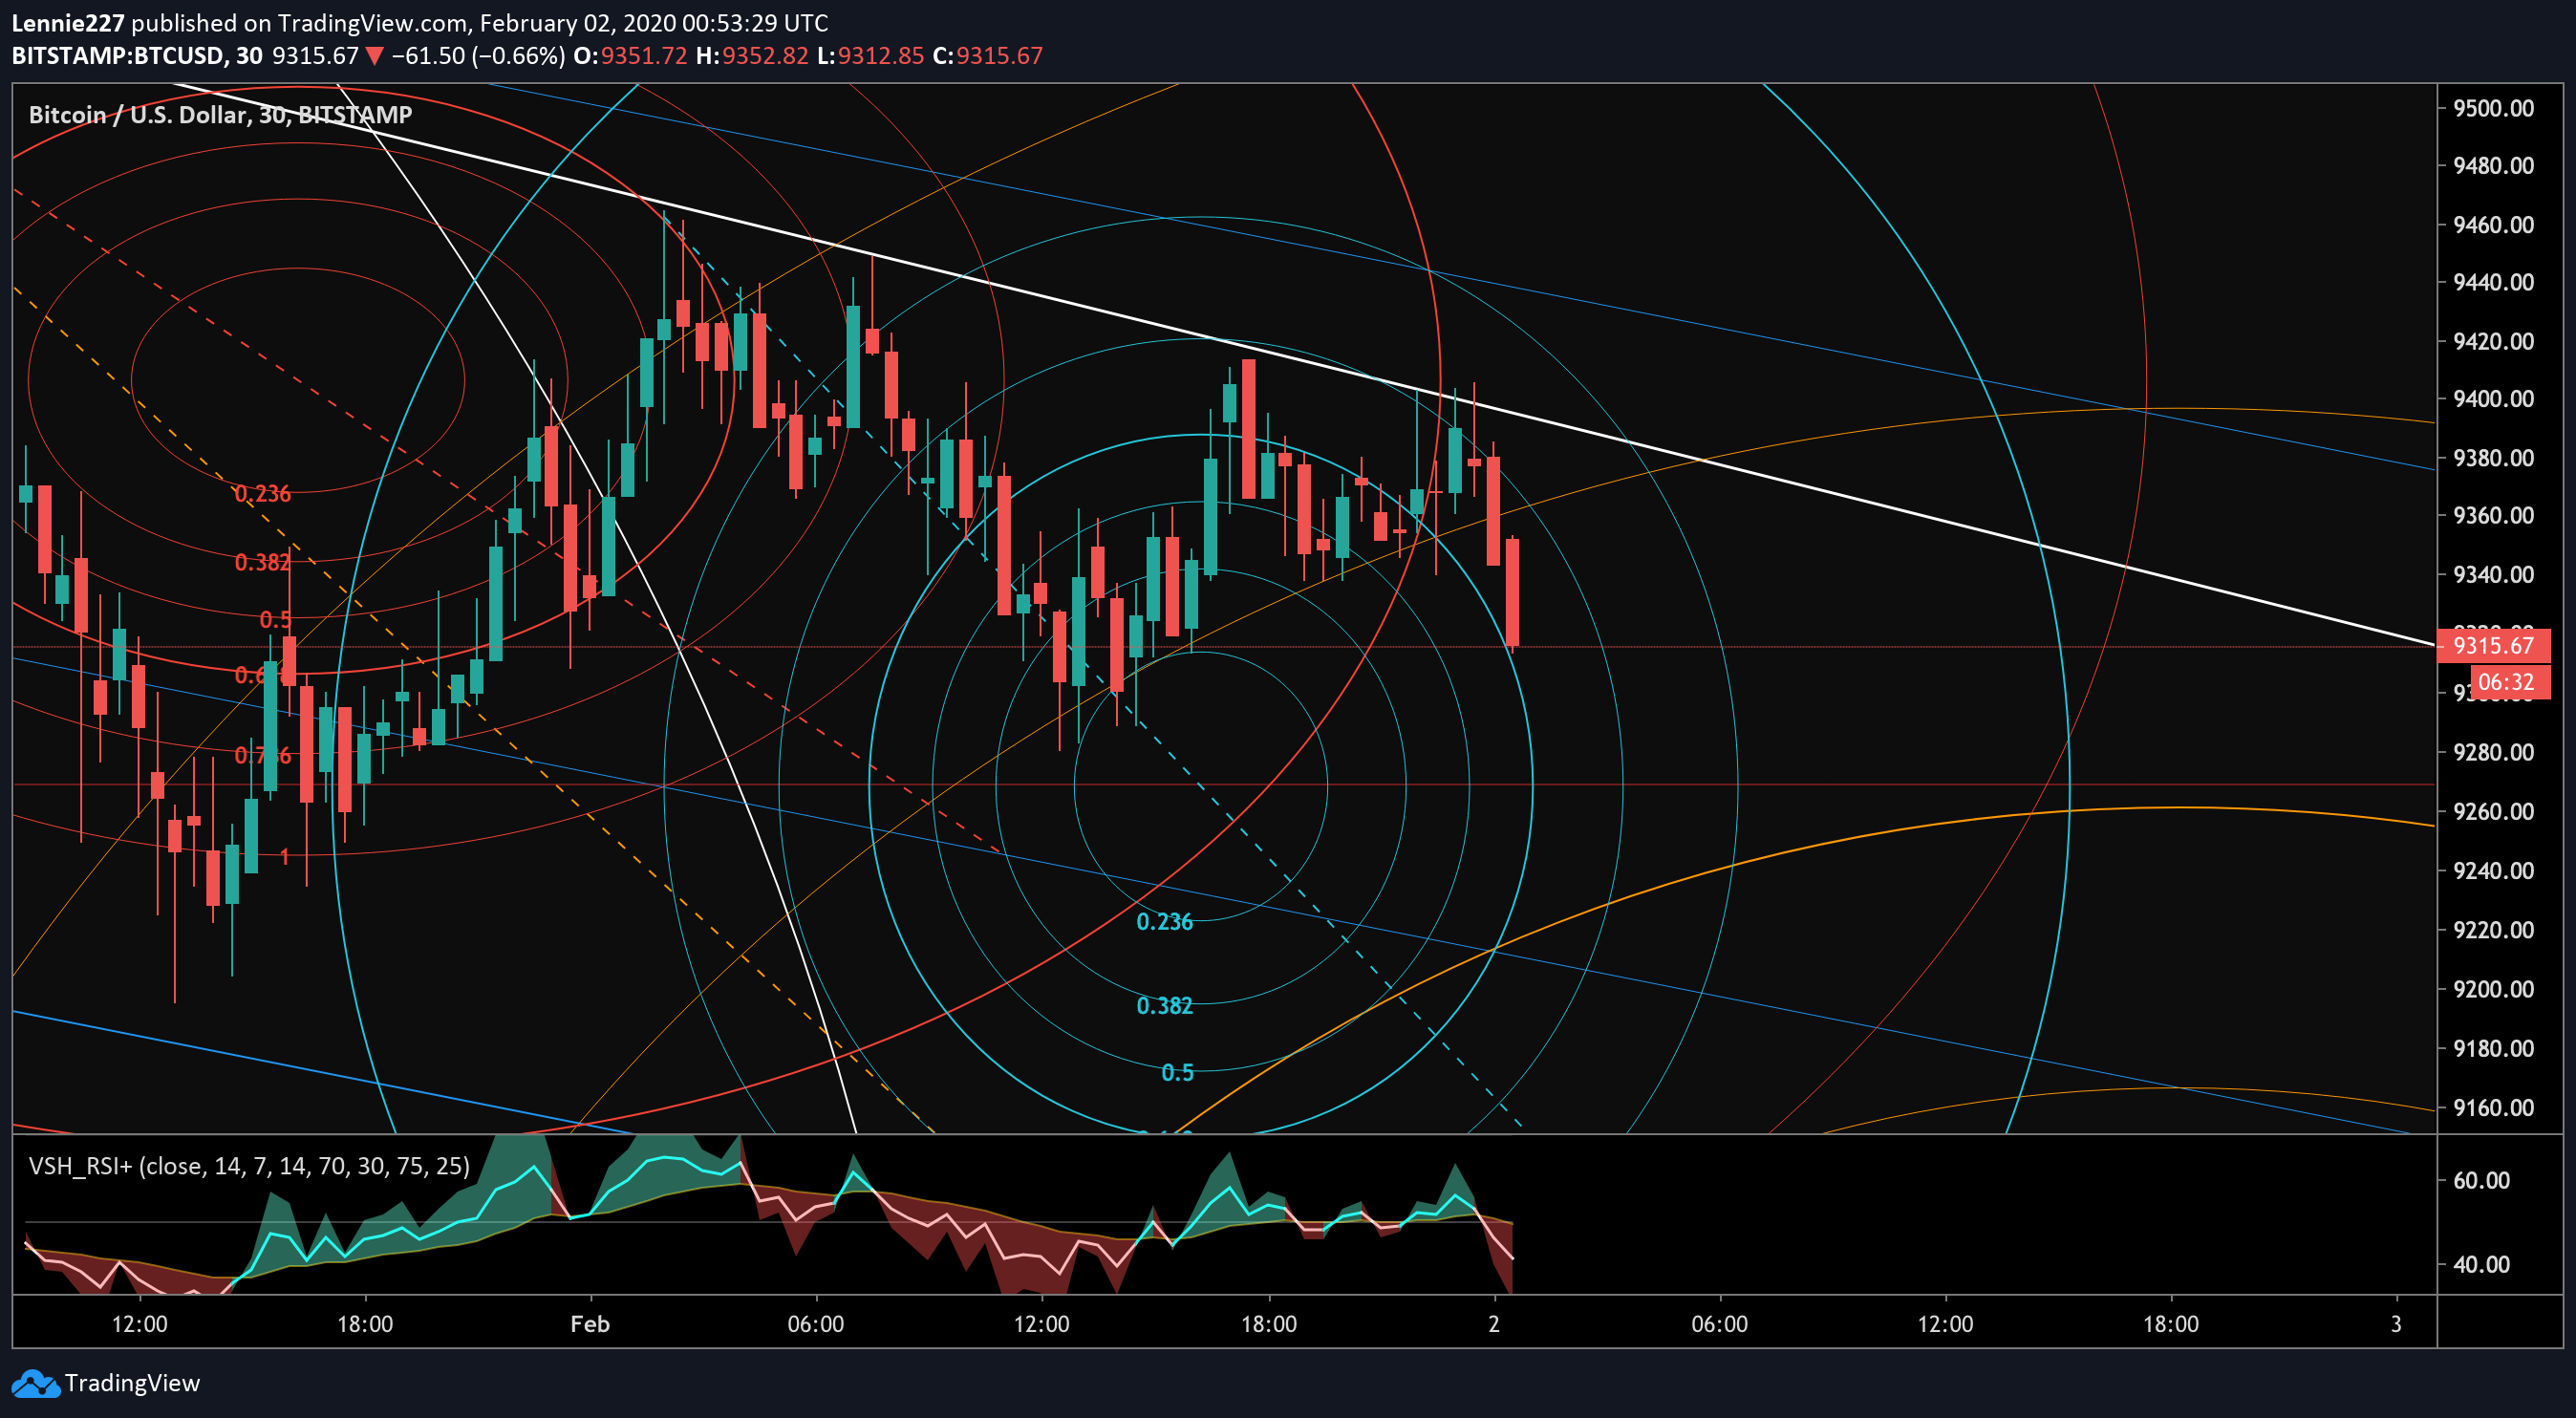This screenshot has height=1418, width=2576.
Task: Click the red 9315.67 current price tag
Action: coord(2494,646)
